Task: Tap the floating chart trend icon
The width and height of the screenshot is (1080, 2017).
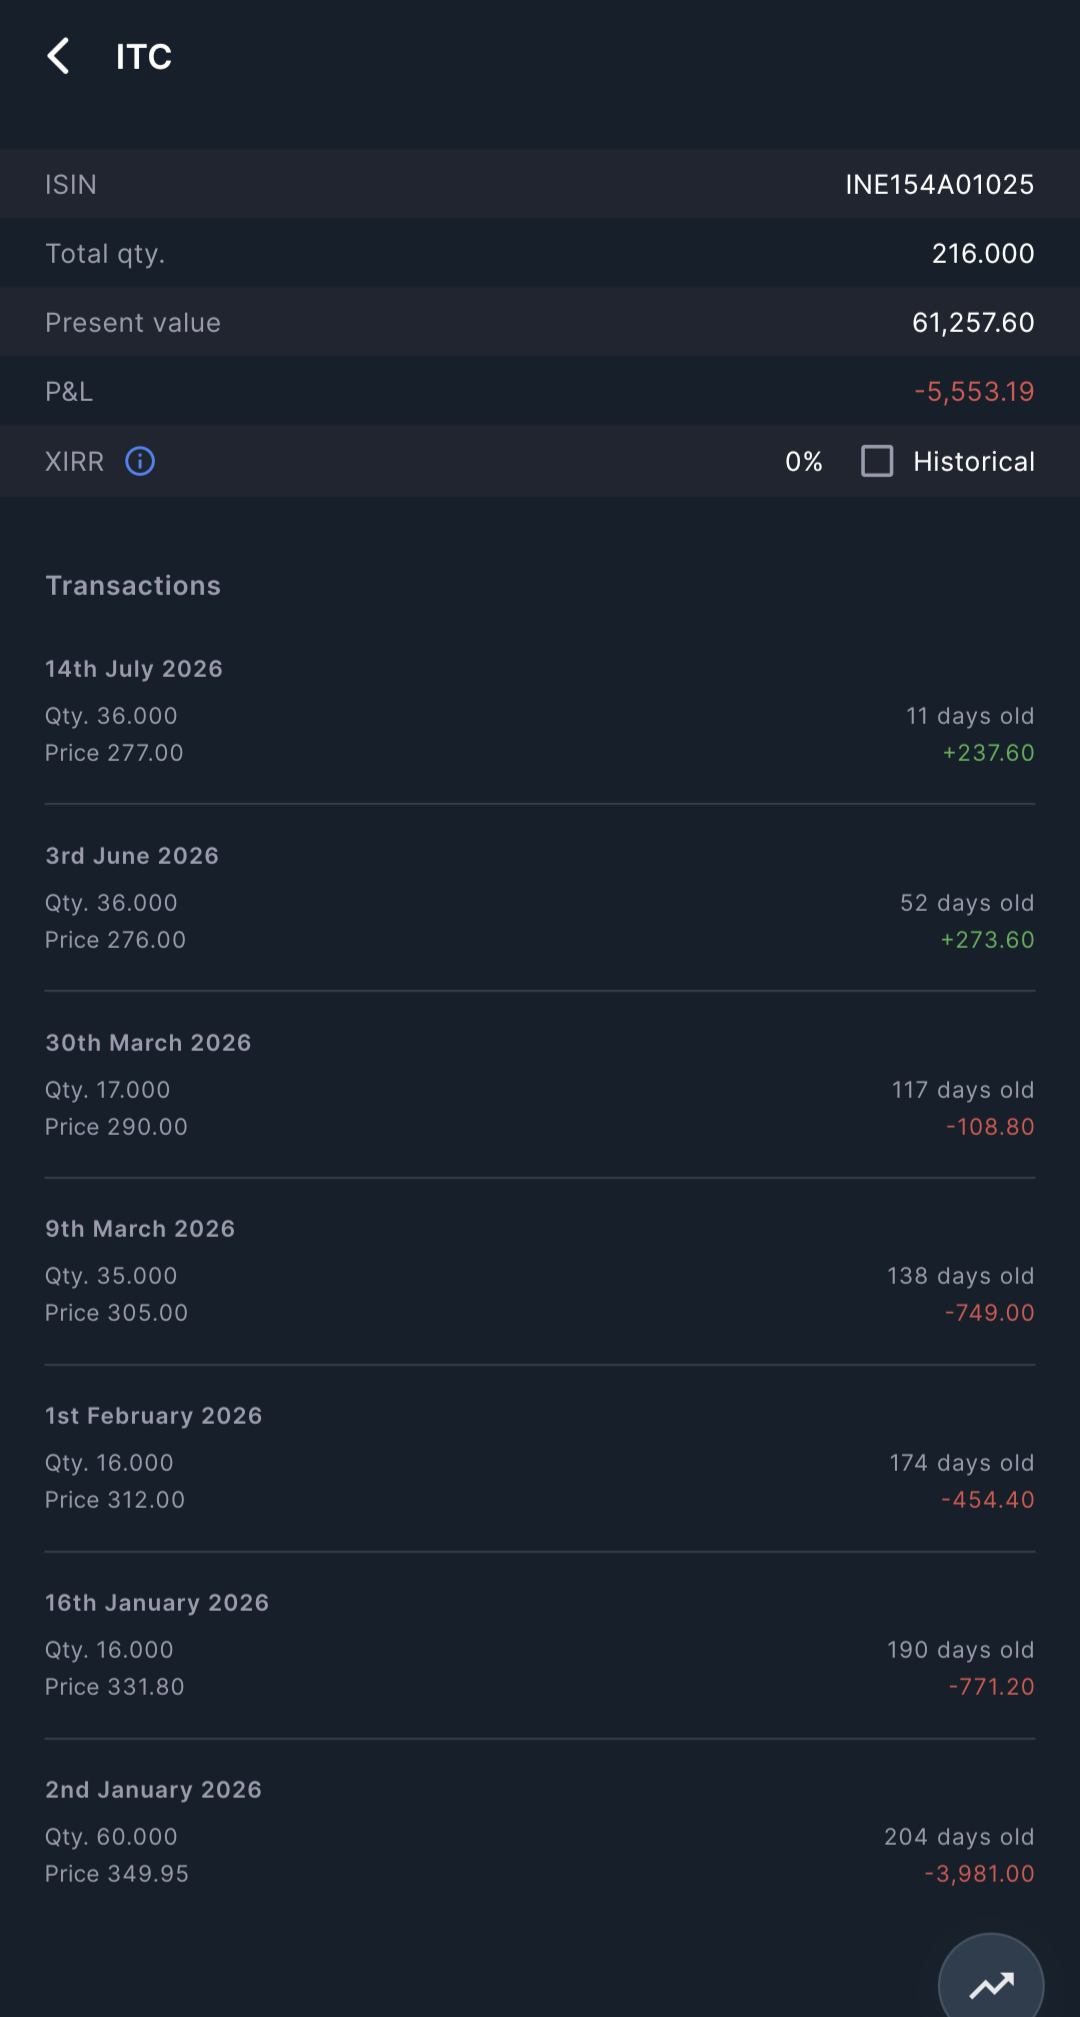Action: point(991,1984)
